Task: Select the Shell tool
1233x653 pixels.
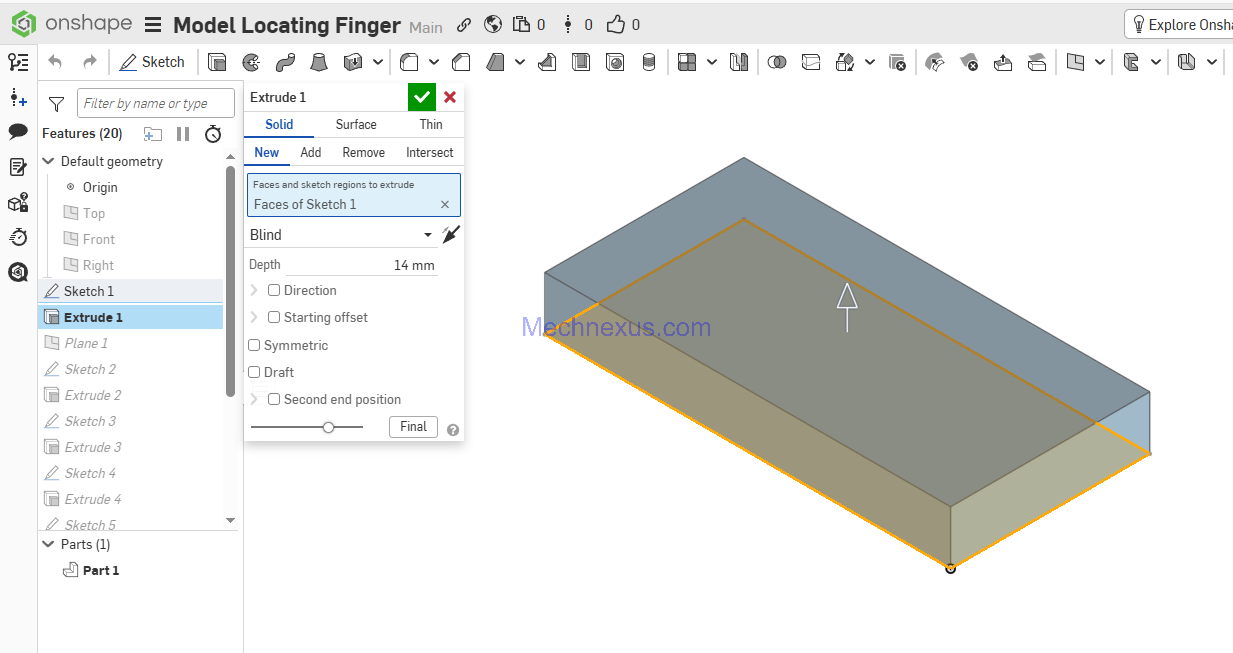Action: tap(581, 62)
